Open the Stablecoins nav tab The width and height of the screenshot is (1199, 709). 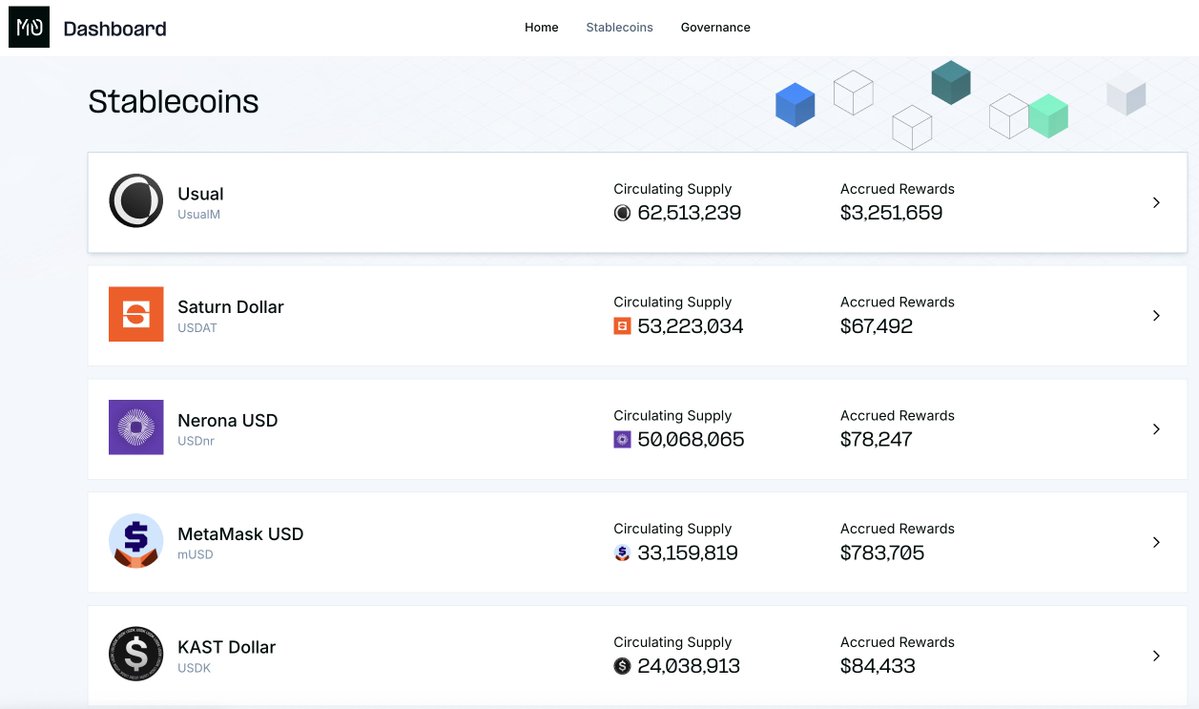(619, 28)
